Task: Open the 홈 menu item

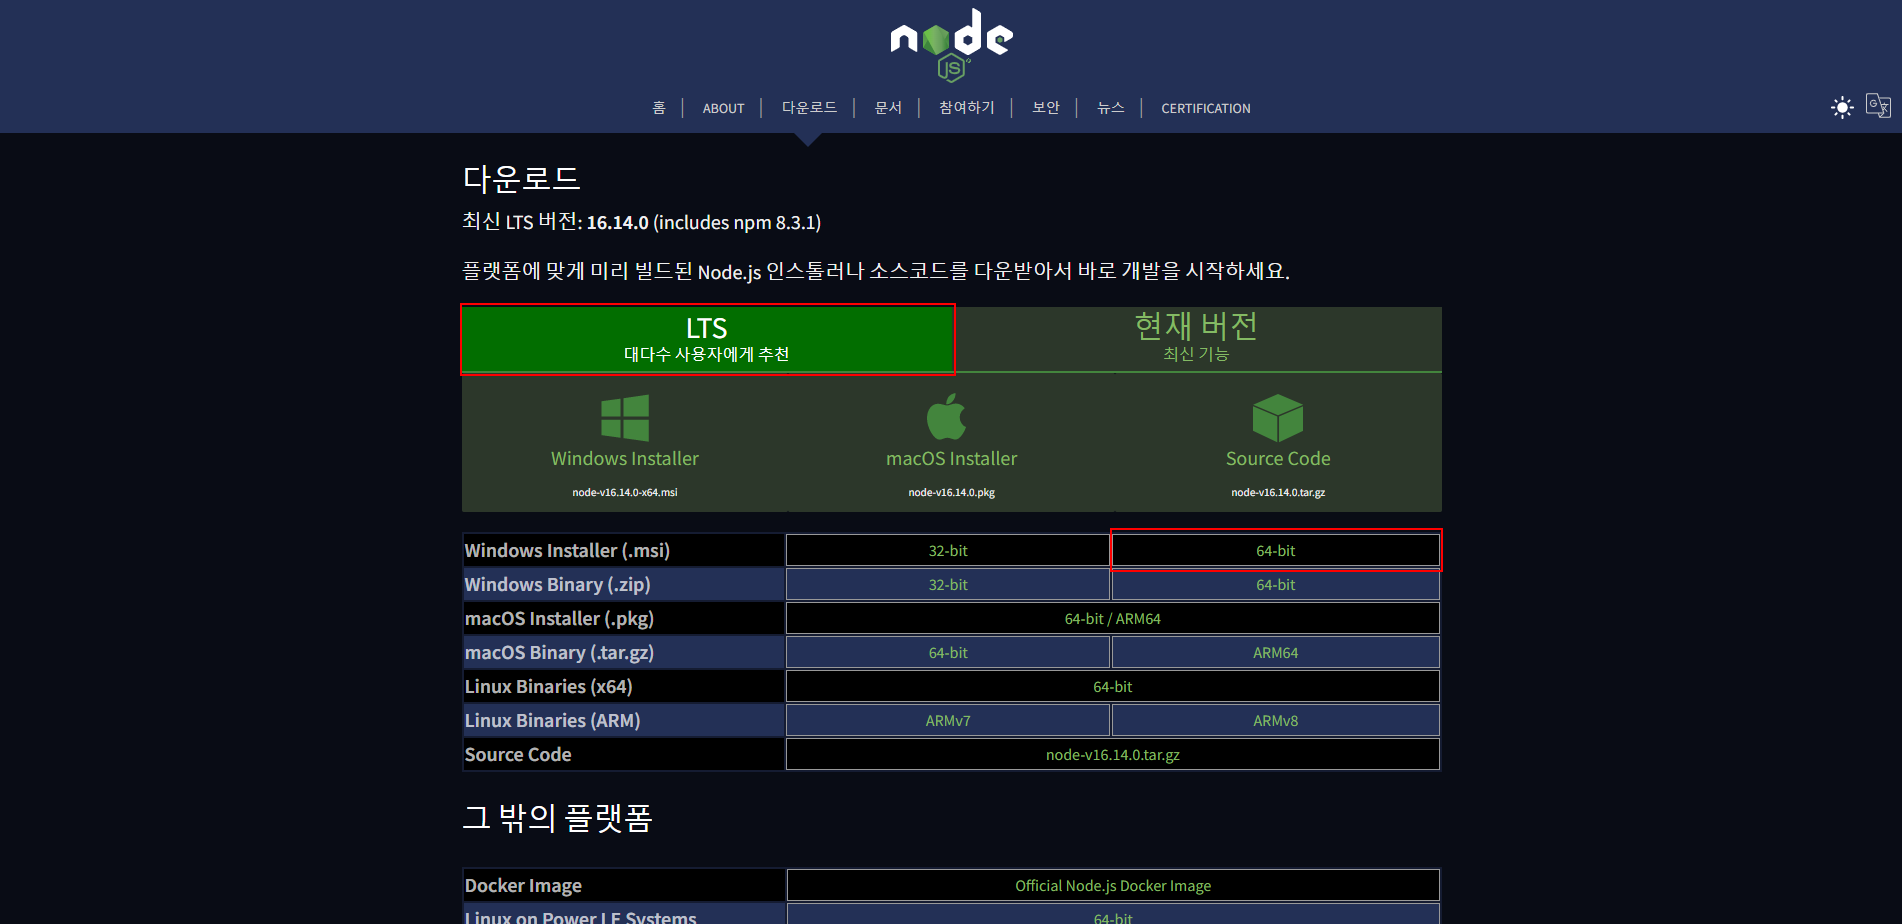Action: [x=659, y=108]
